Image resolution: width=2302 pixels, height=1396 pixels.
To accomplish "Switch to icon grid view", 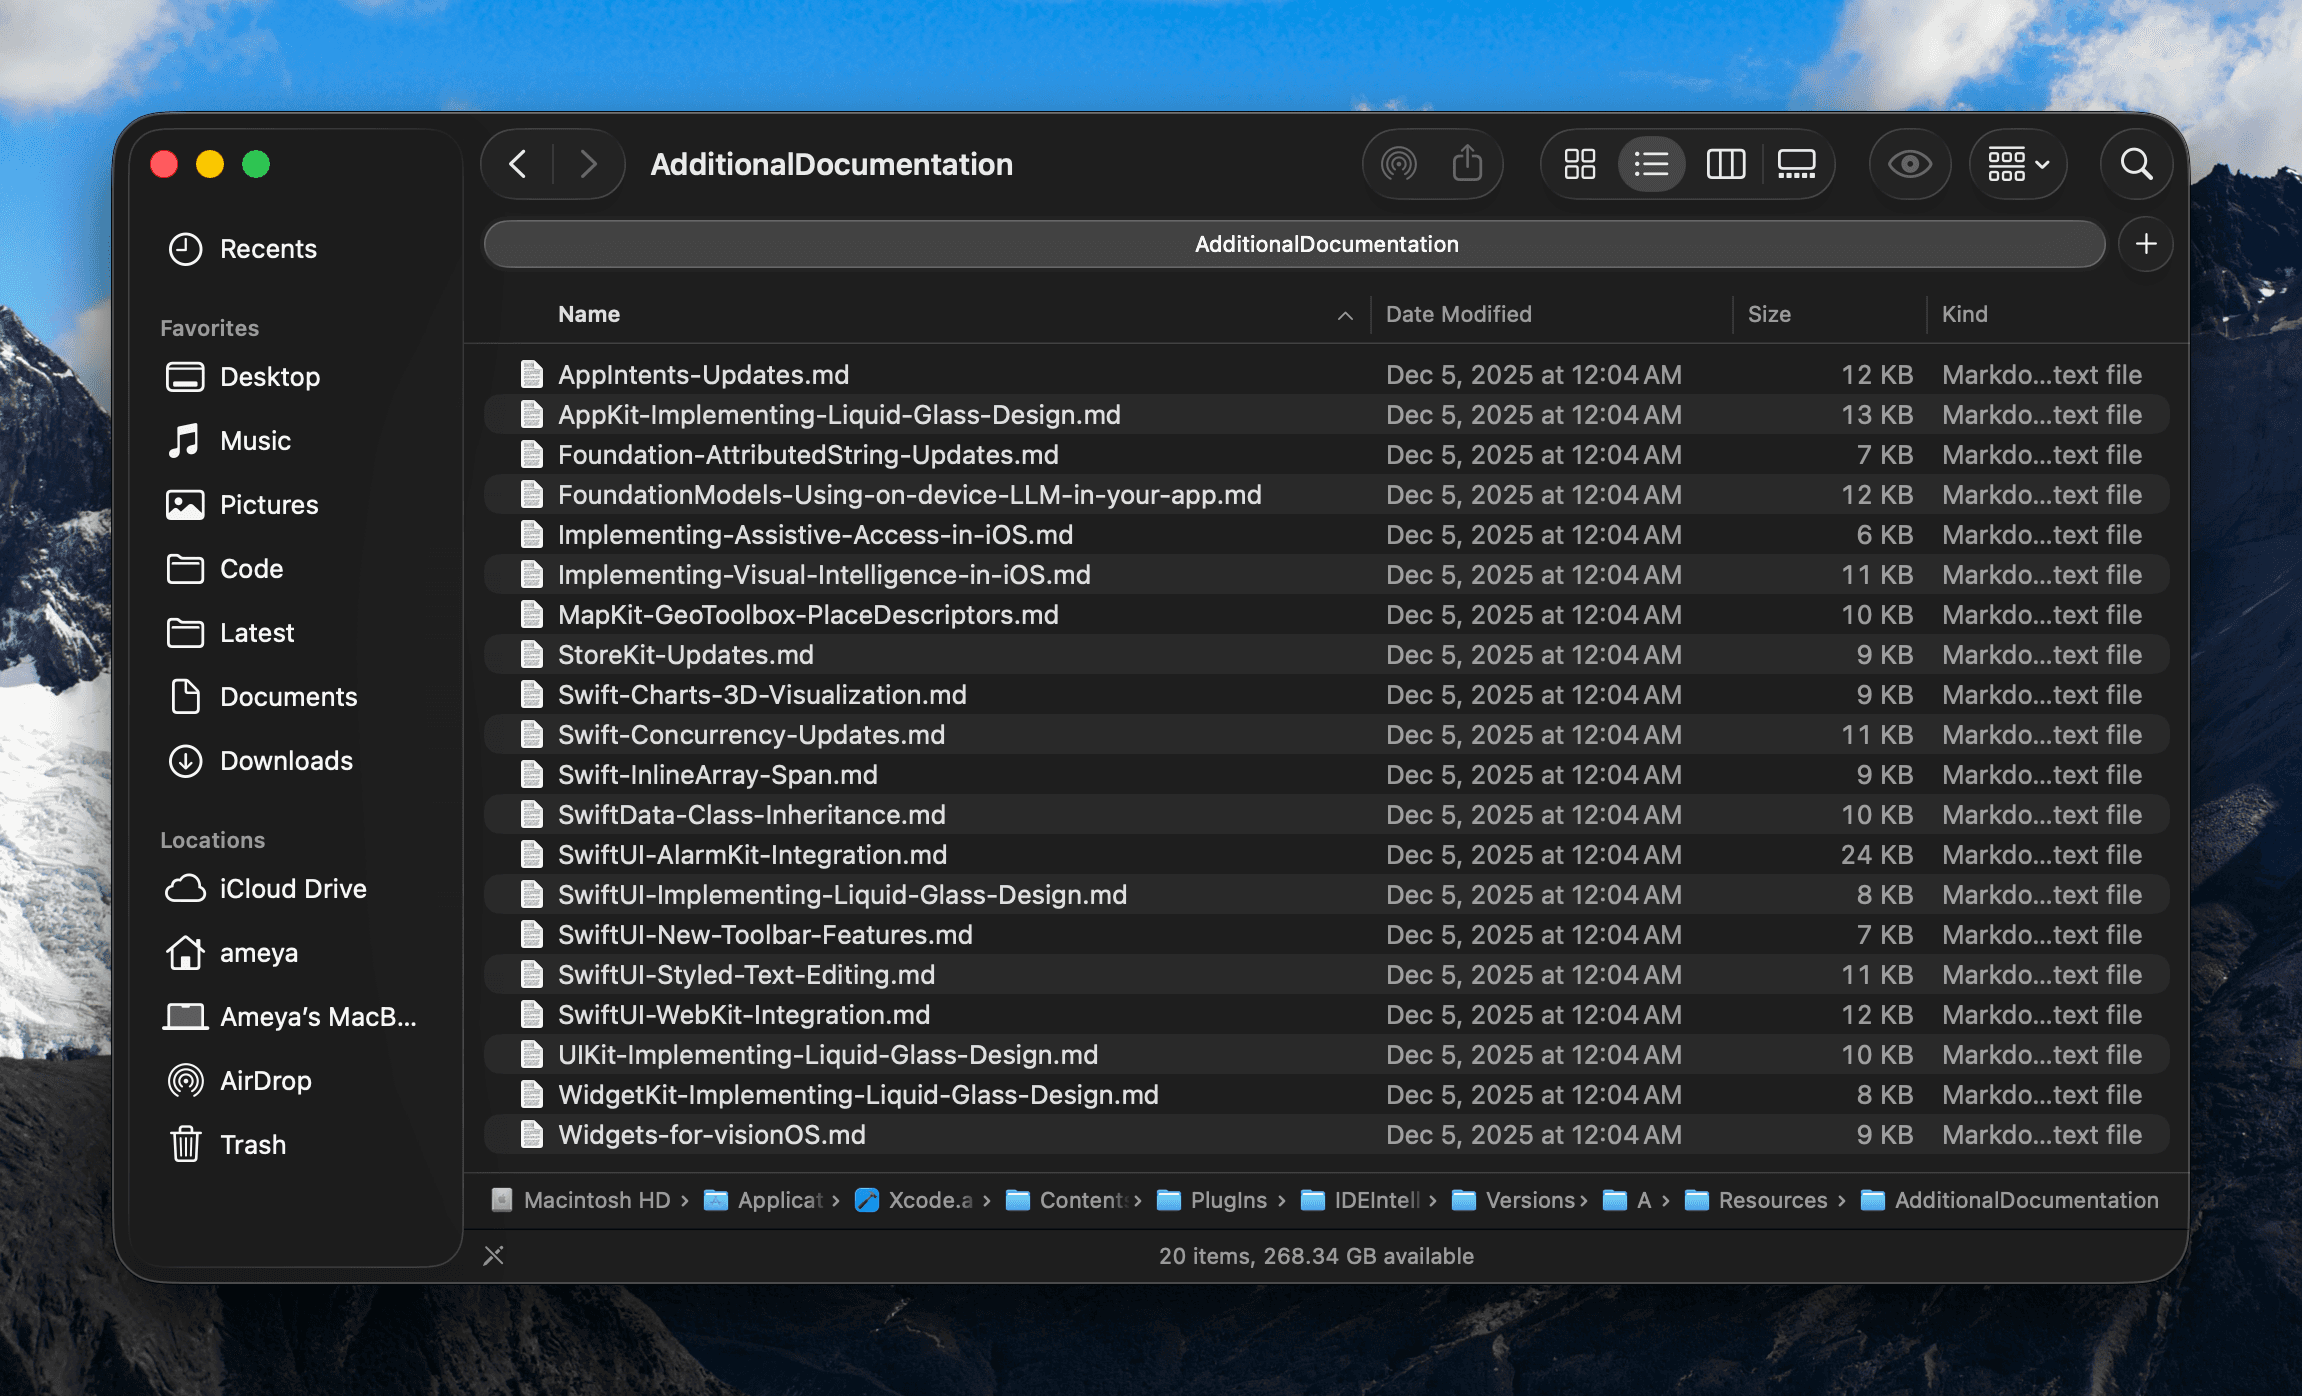I will click(x=1579, y=163).
